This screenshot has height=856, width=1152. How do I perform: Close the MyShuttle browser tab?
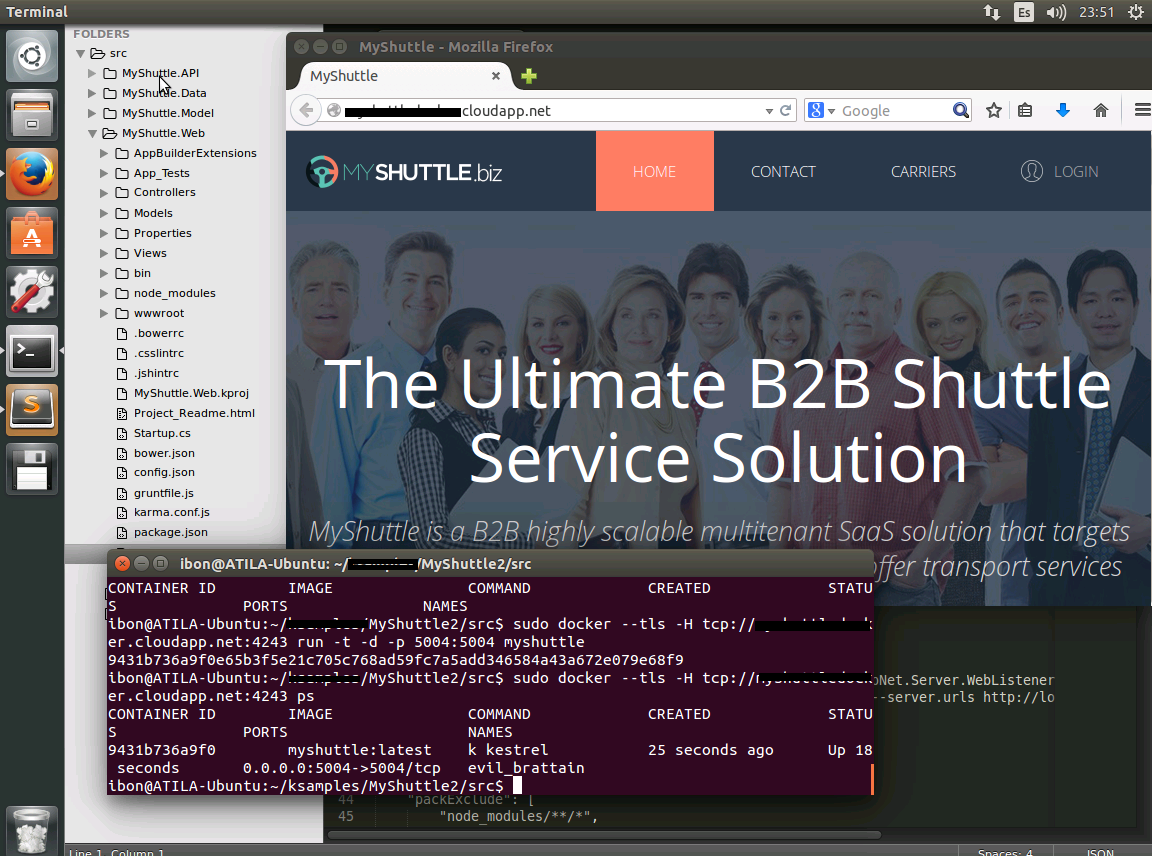[496, 76]
